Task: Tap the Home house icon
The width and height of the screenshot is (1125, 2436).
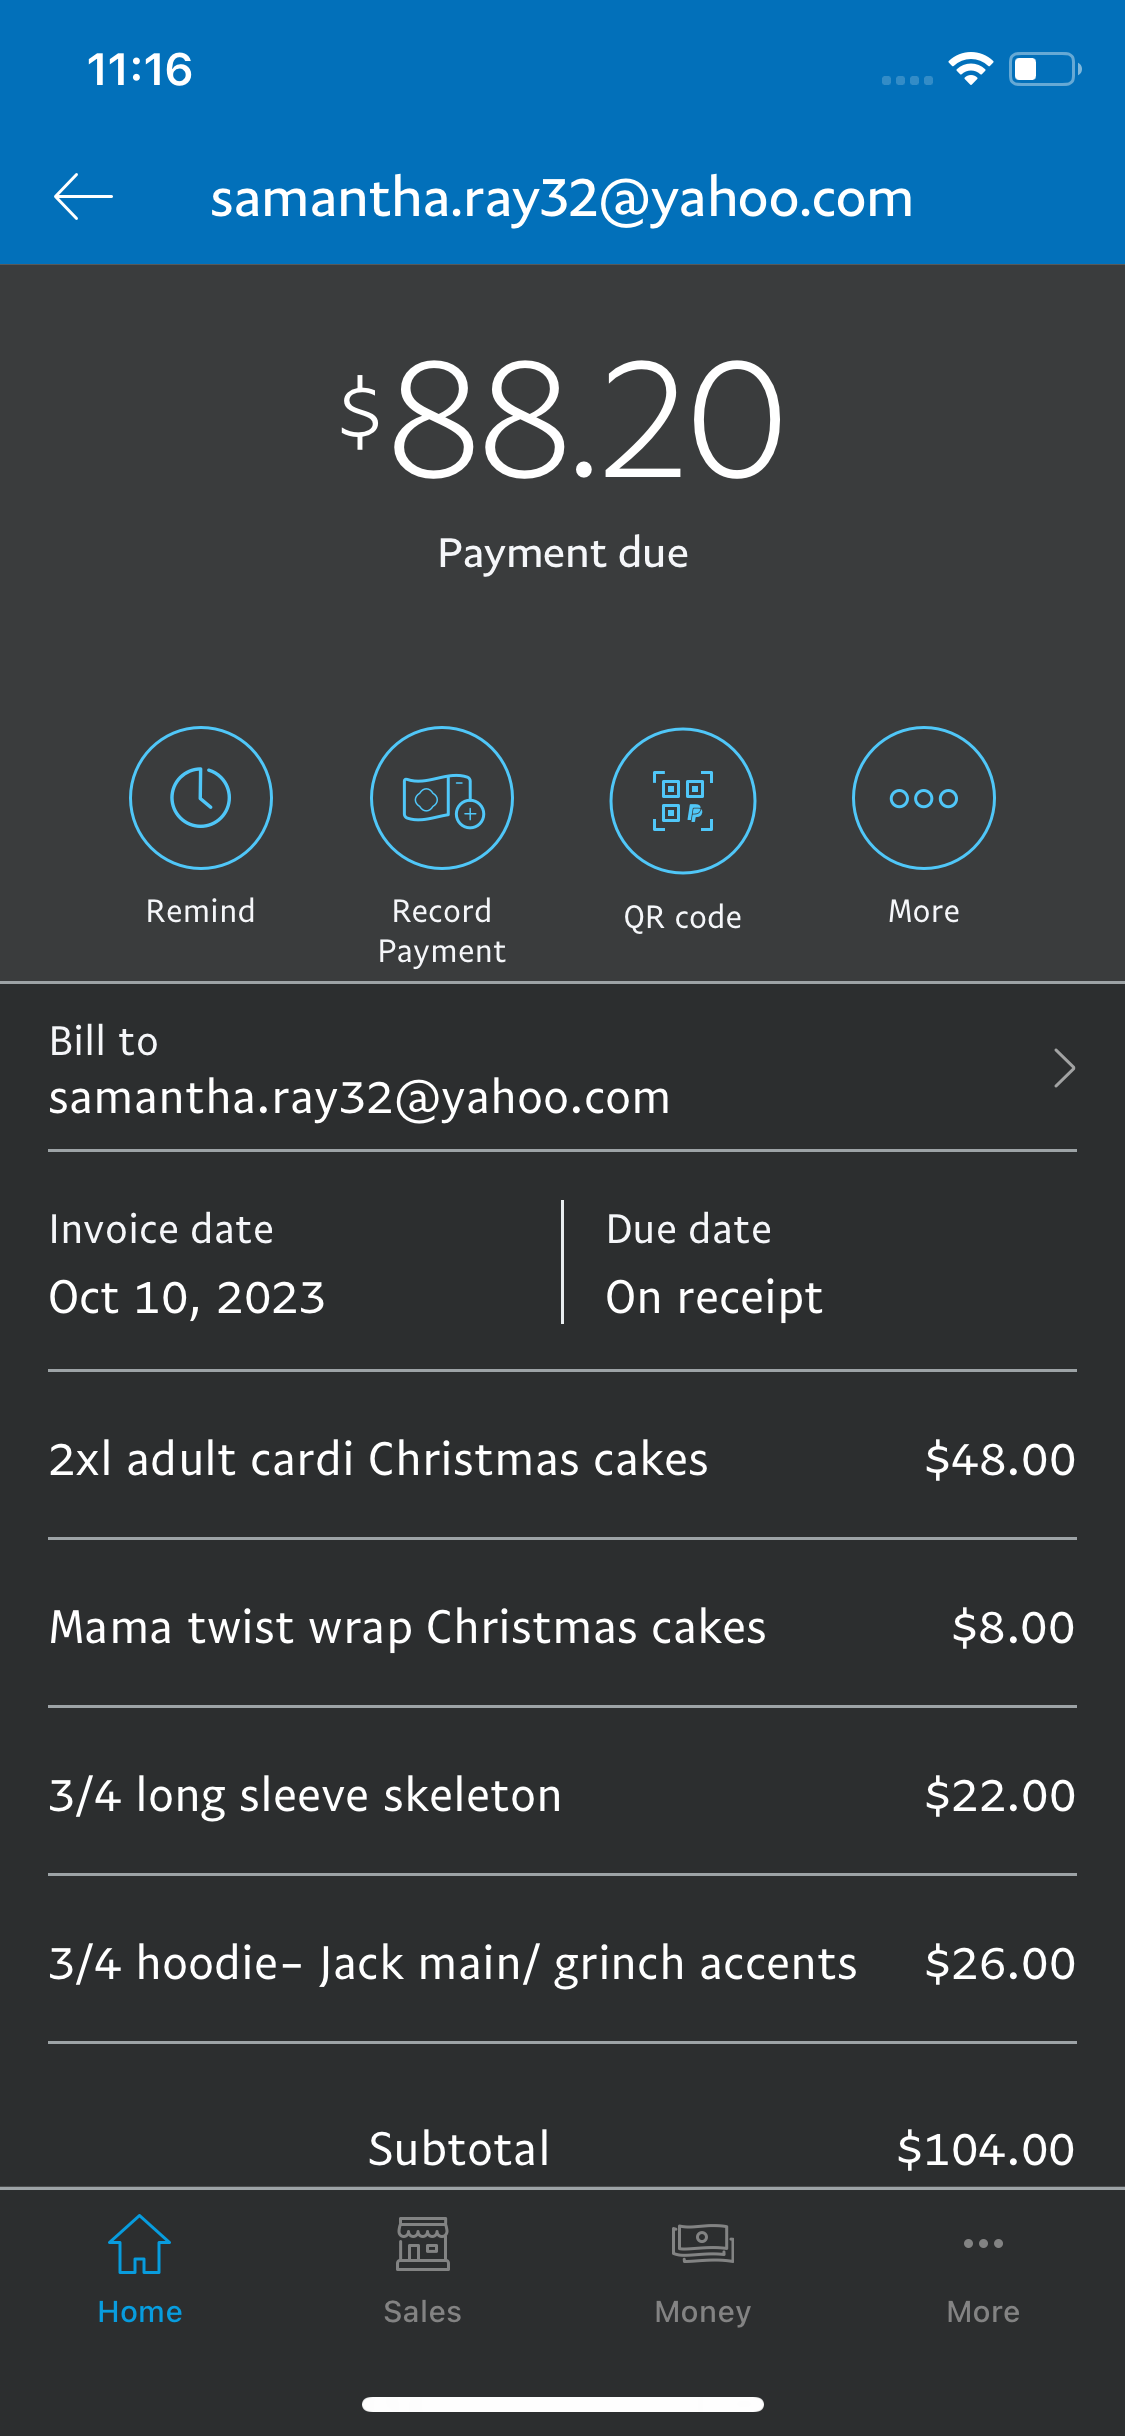Action: (x=140, y=2246)
